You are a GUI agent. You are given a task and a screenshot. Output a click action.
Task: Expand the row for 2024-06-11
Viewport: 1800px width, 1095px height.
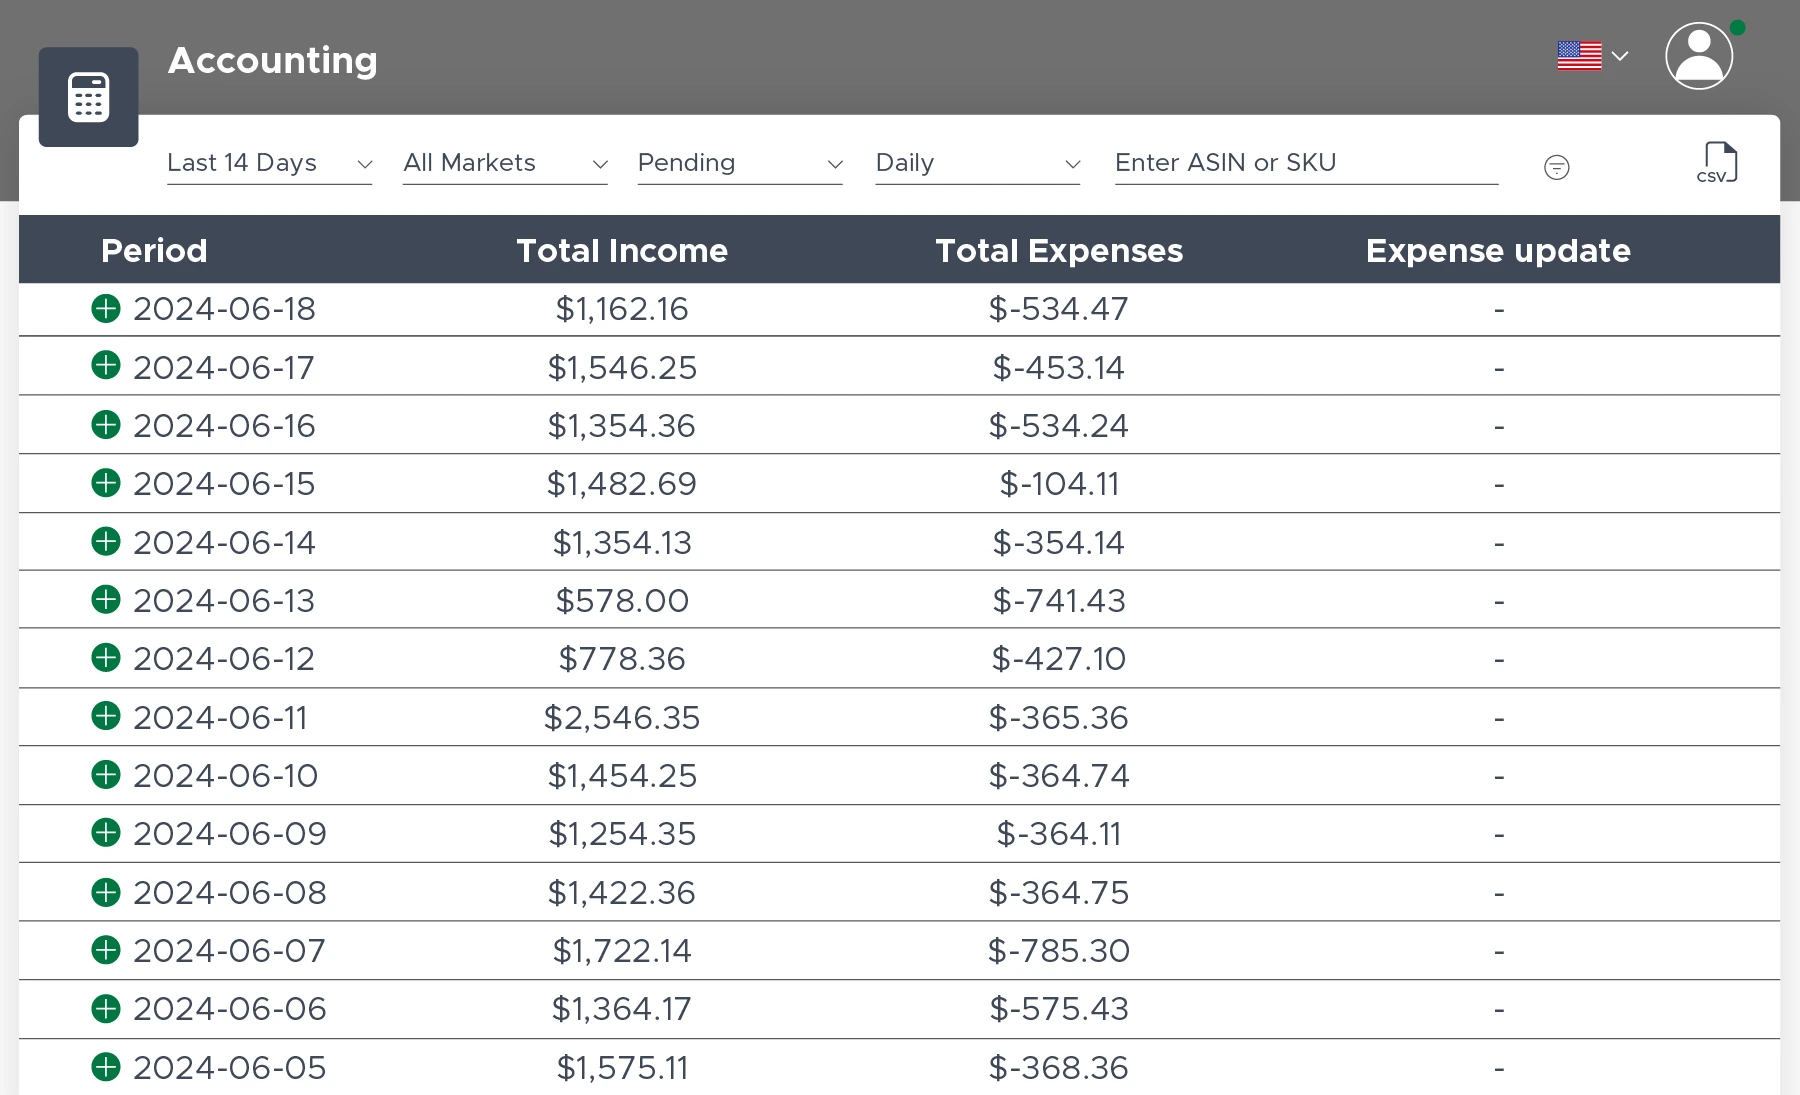(106, 716)
